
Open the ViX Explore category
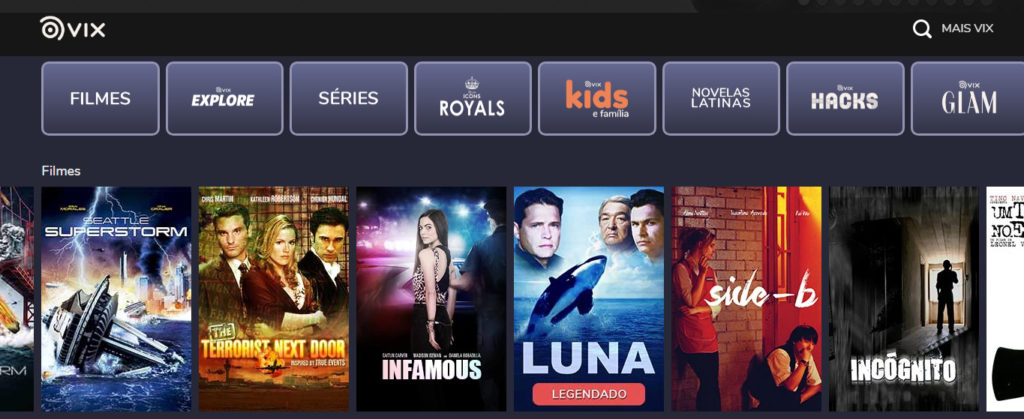point(224,99)
